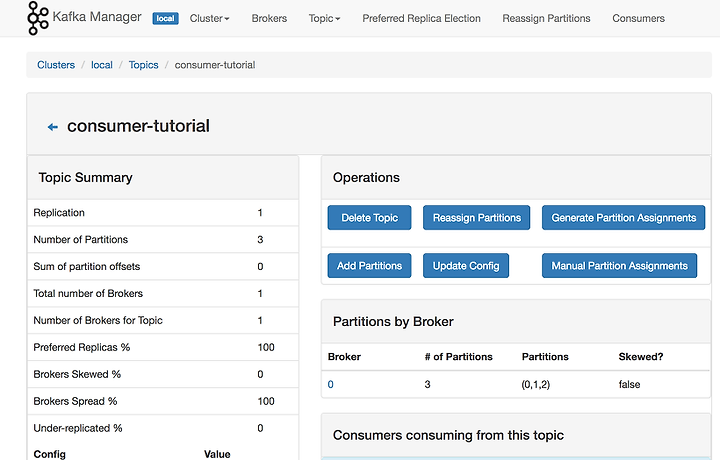Click the Brokers Spread value 100
This screenshot has height=460, width=720.
pyautogui.click(x=266, y=401)
